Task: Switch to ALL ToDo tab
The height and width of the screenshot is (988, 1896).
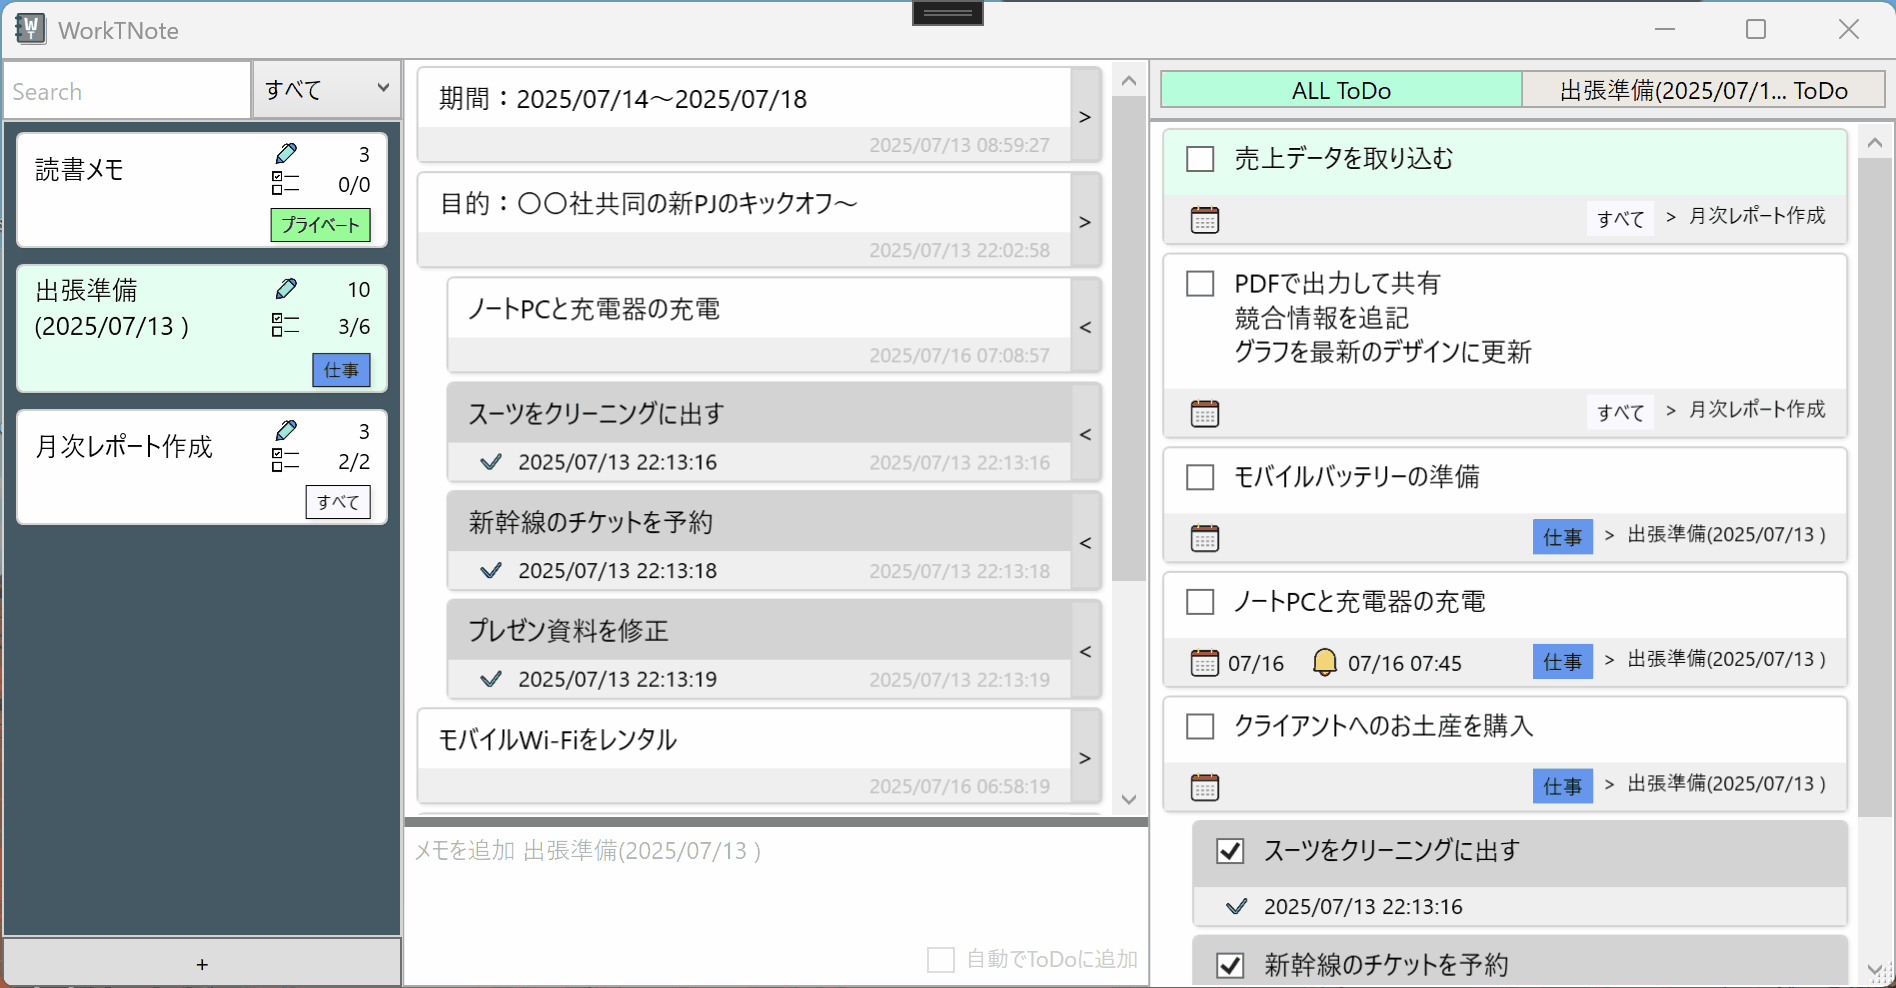Action: (x=1341, y=90)
